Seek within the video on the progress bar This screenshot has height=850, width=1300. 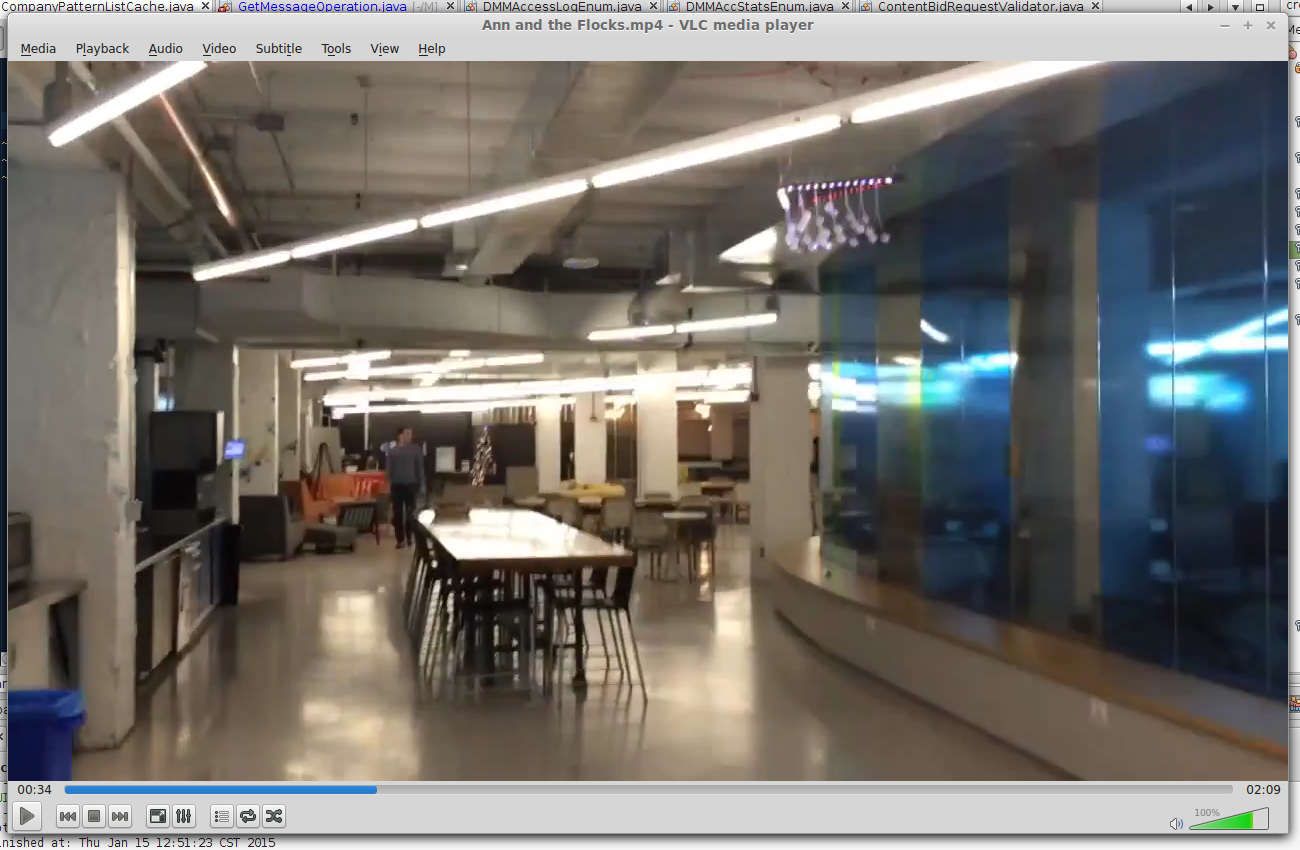[x=649, y=789]
